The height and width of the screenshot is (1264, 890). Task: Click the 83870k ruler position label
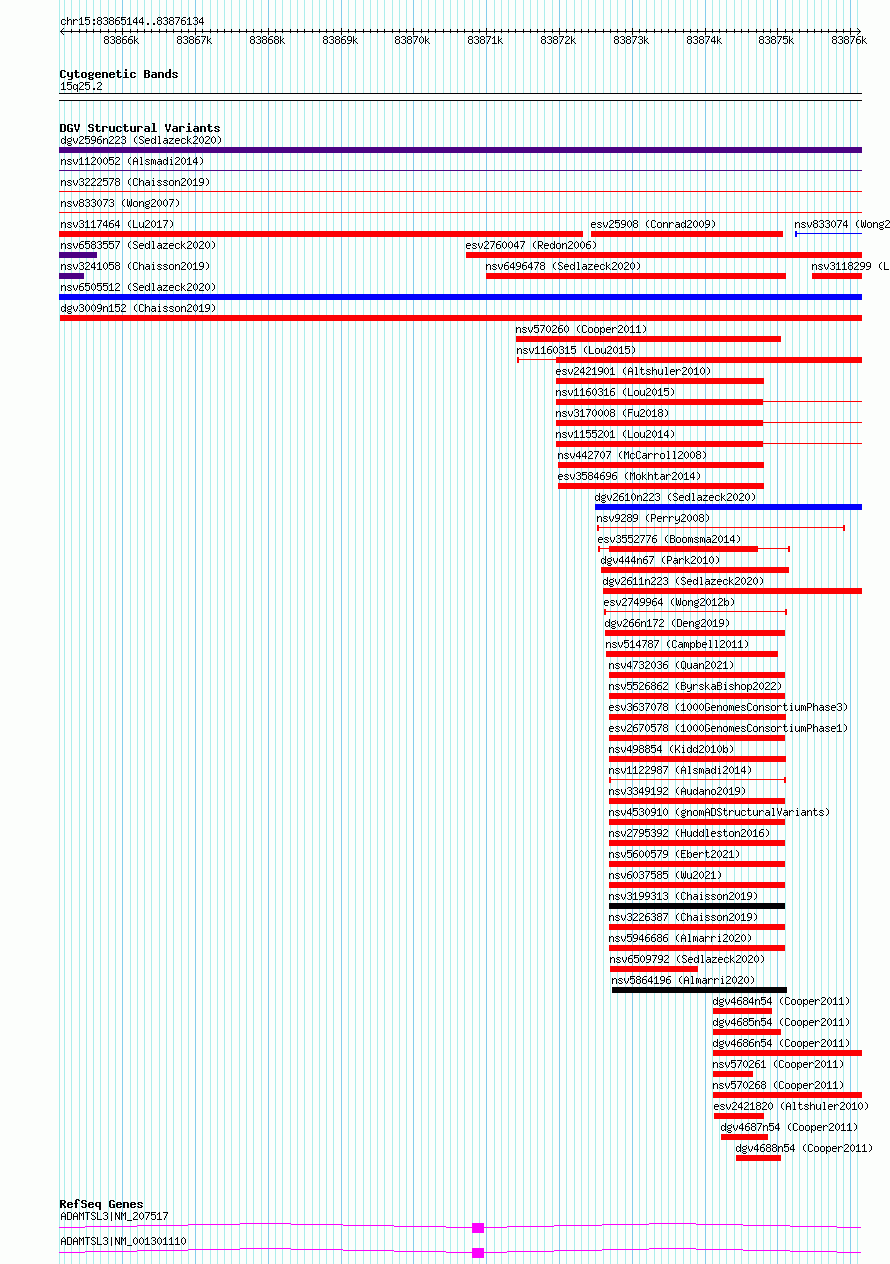click(x=412, y=41)
